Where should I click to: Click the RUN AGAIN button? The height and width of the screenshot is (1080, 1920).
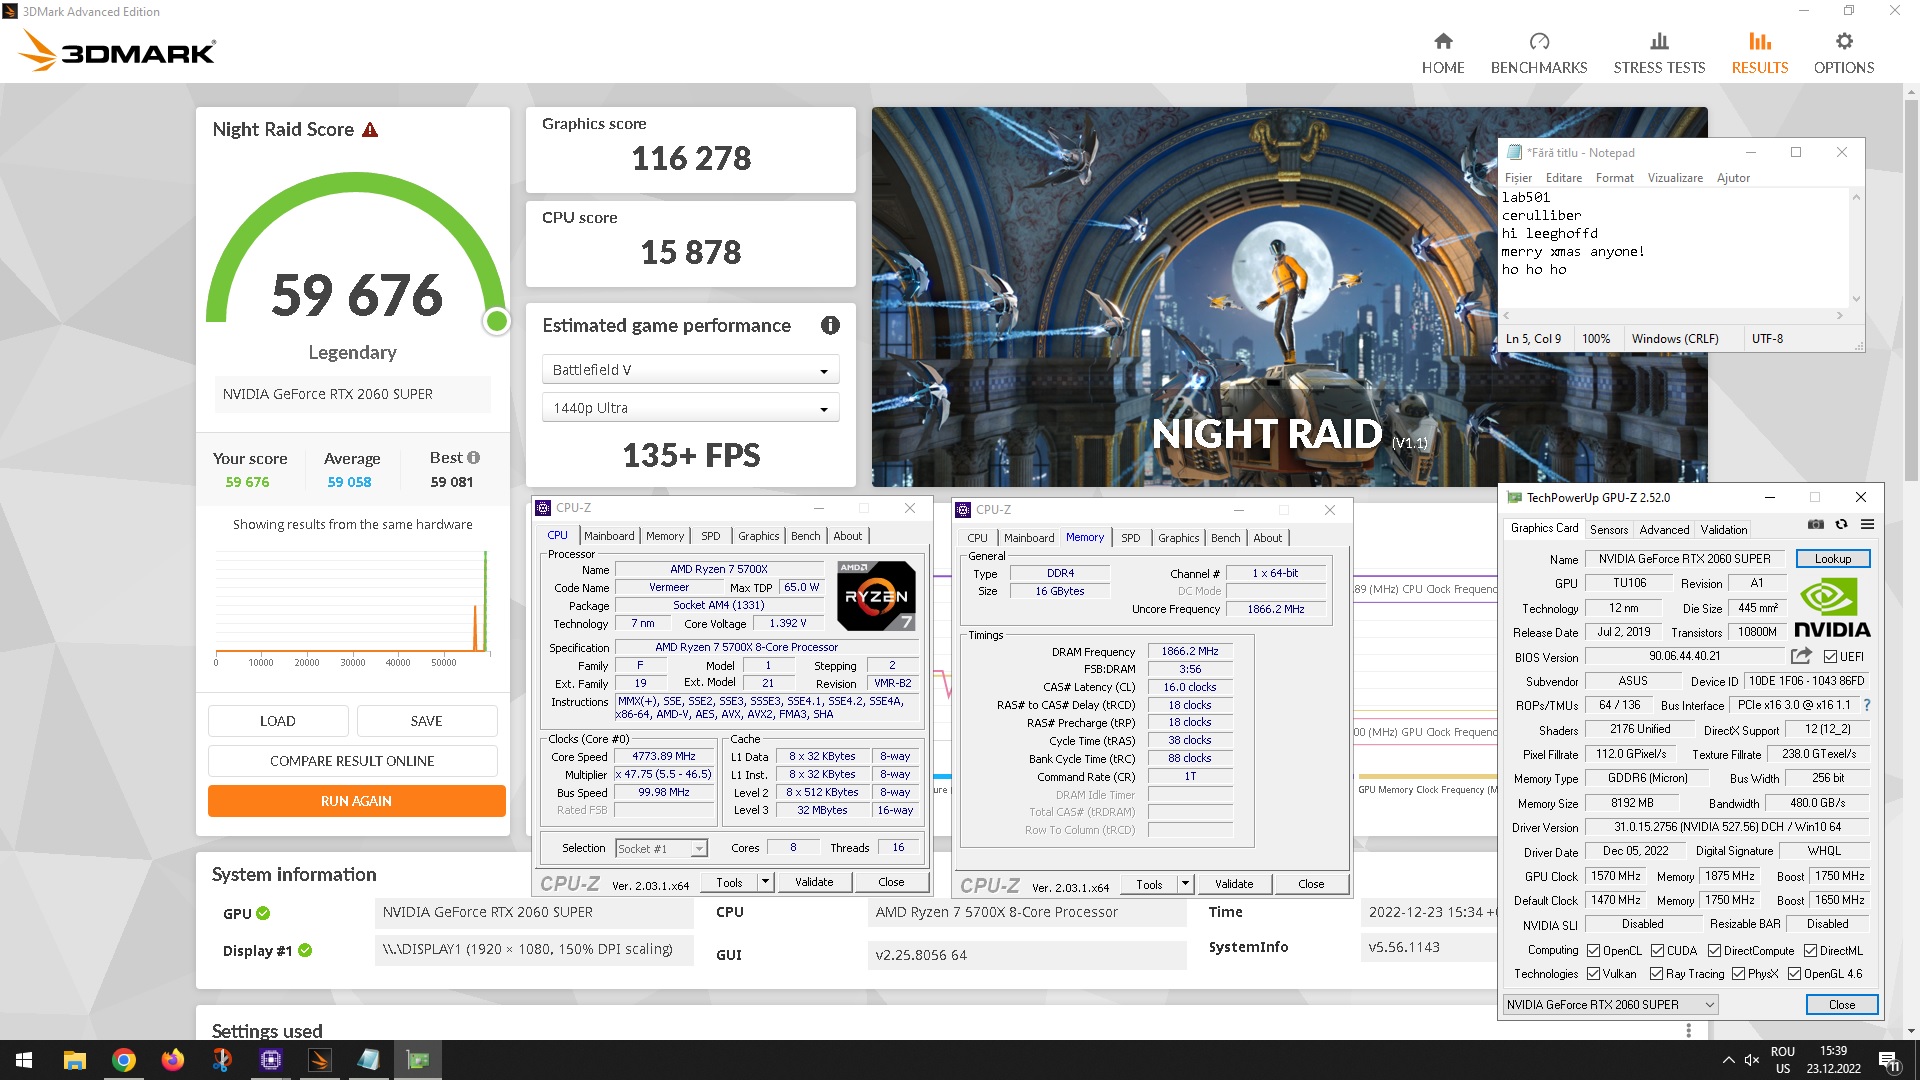pyautogui.click(x=357, y=801)
